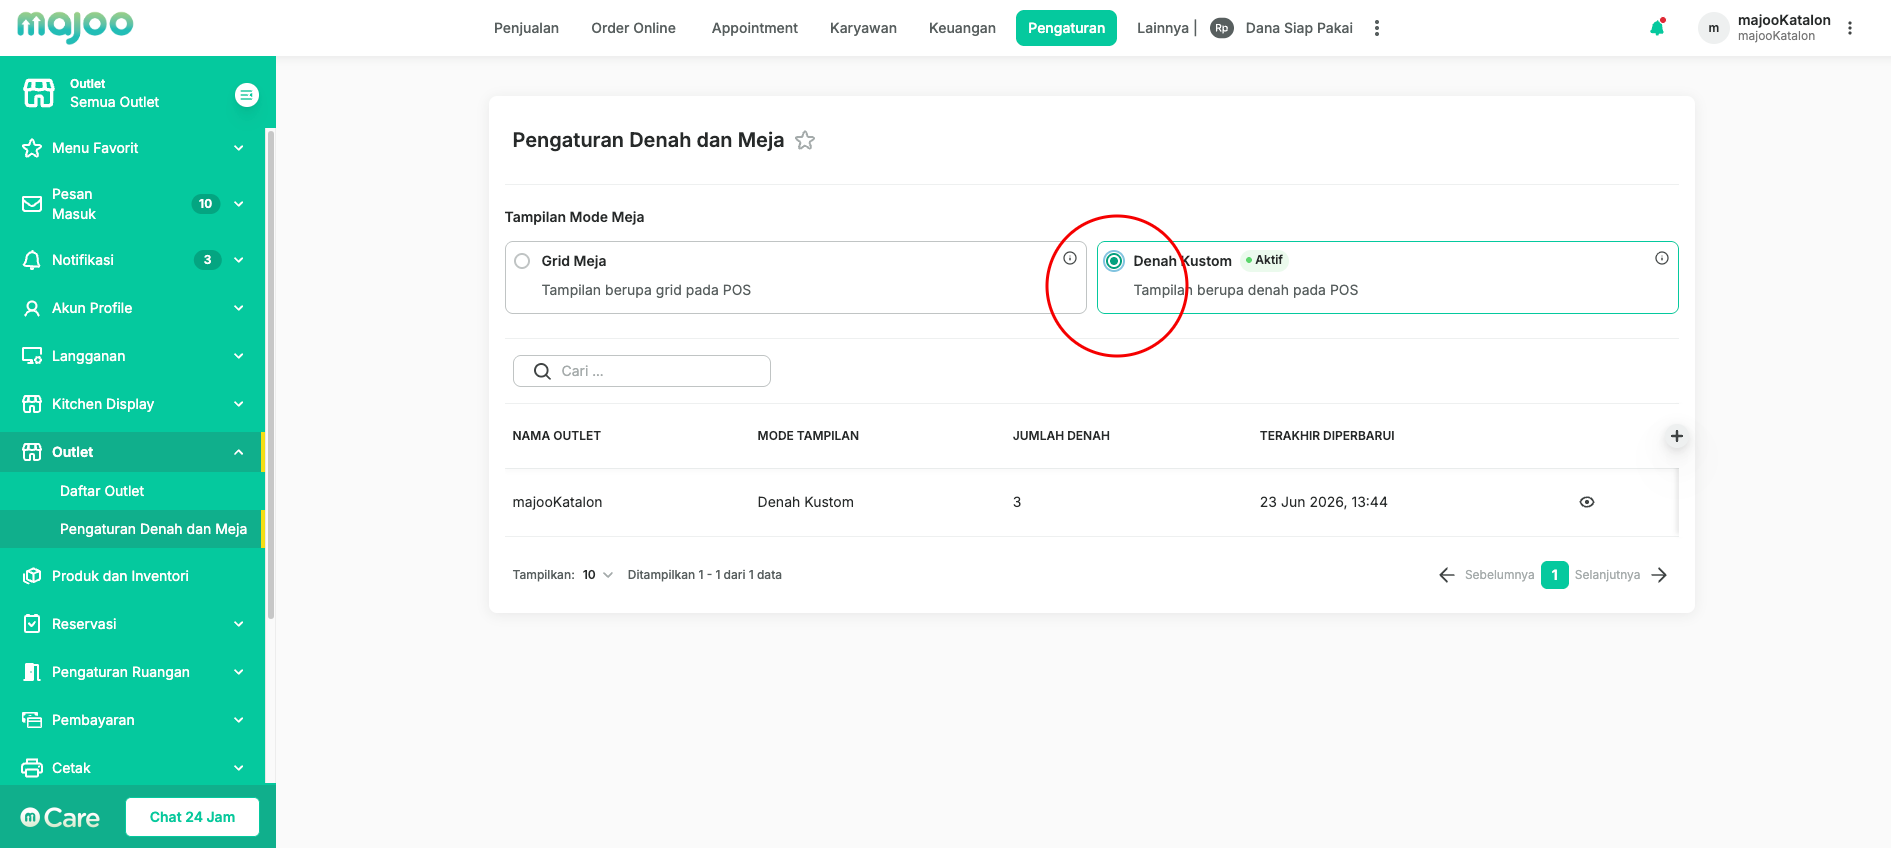Click the Selanjutnya pagination link
Image resolution: width=1891 pixels, height=848 pixels.
[1607, 575]
